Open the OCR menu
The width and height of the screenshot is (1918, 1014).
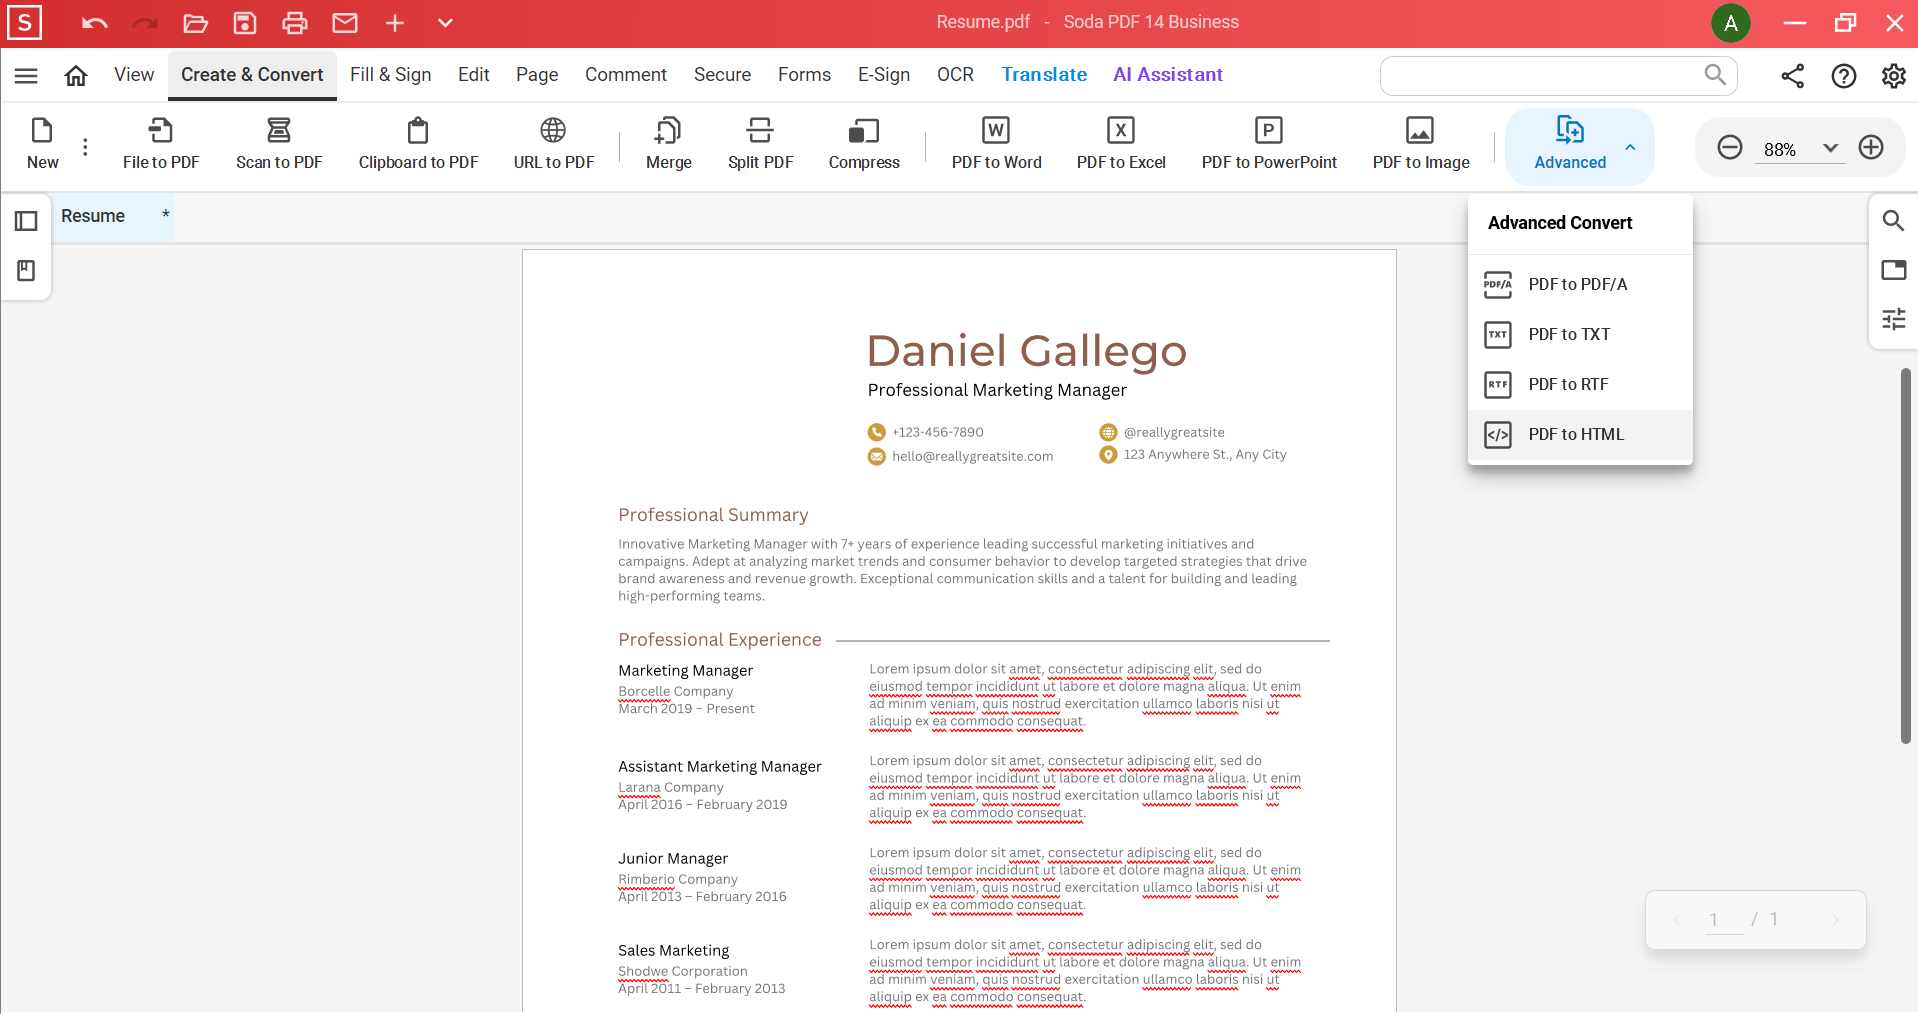955,74
